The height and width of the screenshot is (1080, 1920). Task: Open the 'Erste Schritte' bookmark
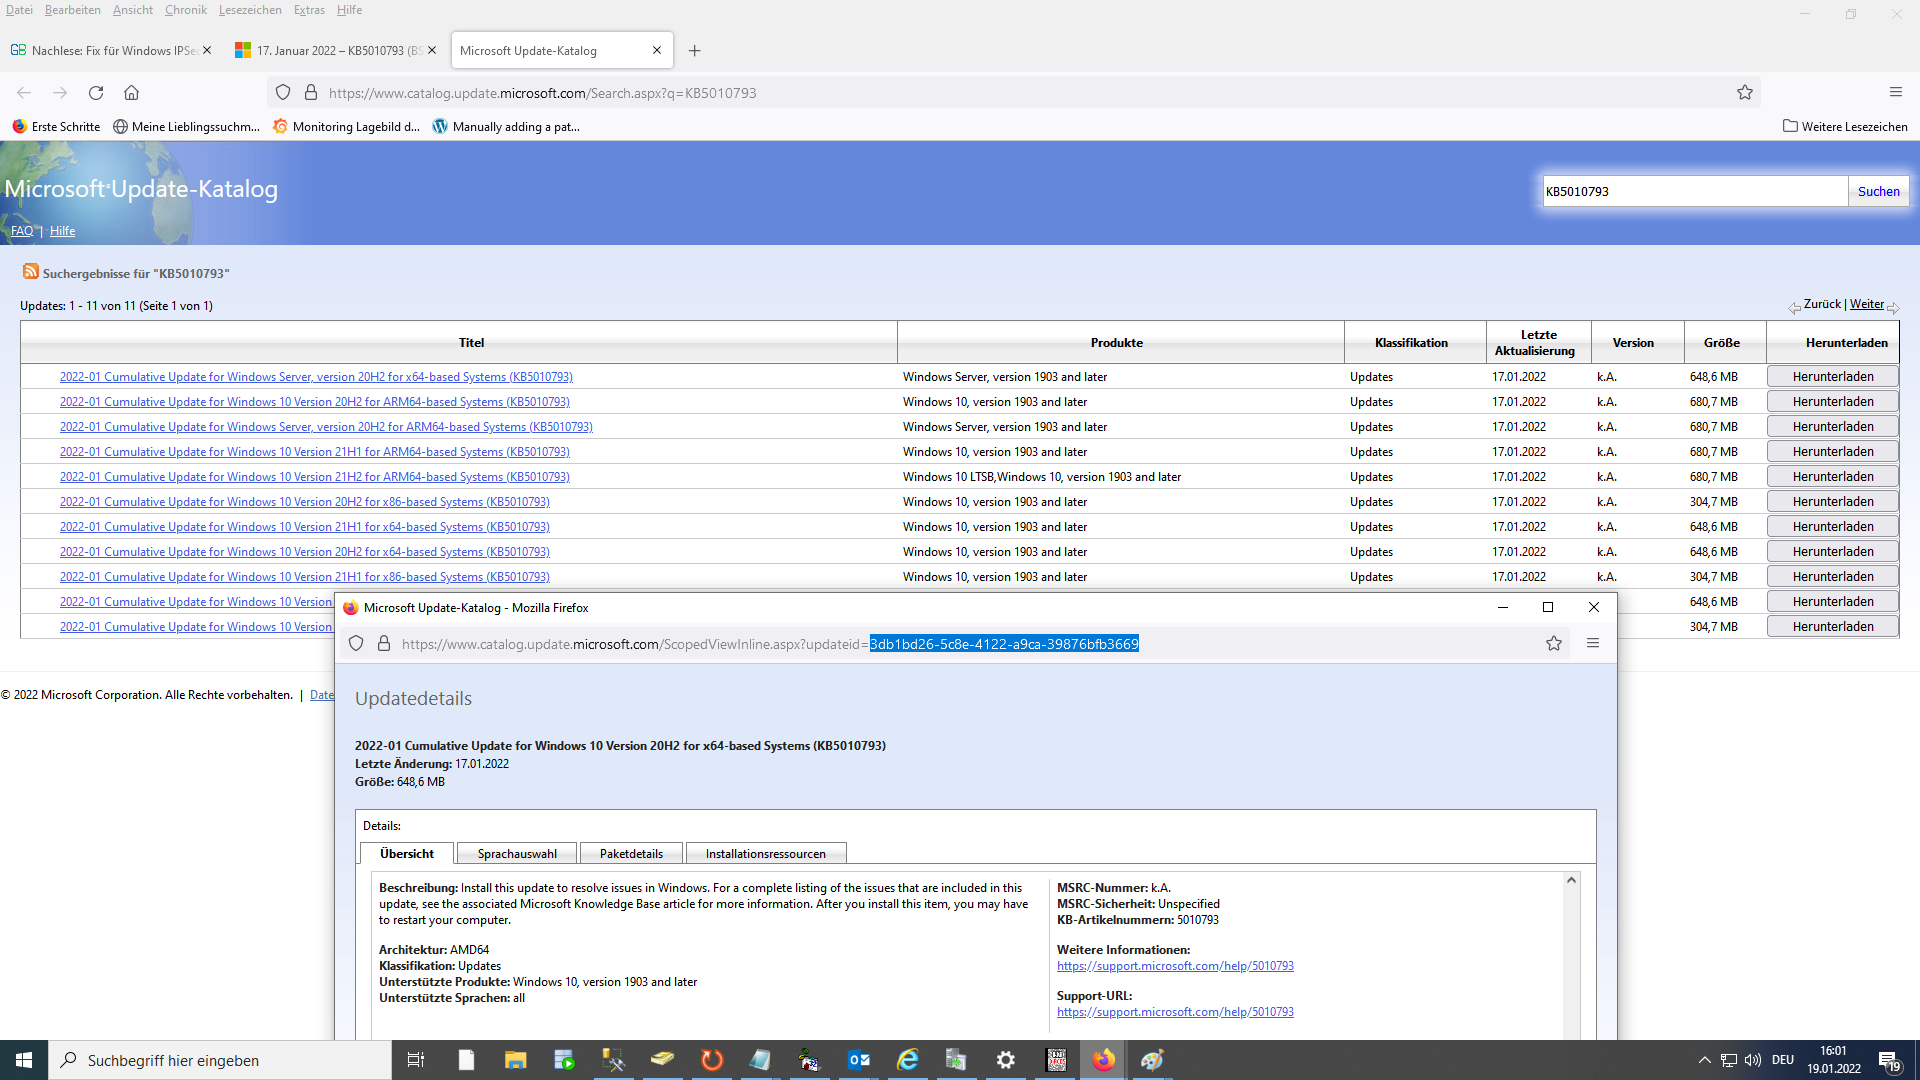[56, 127]
